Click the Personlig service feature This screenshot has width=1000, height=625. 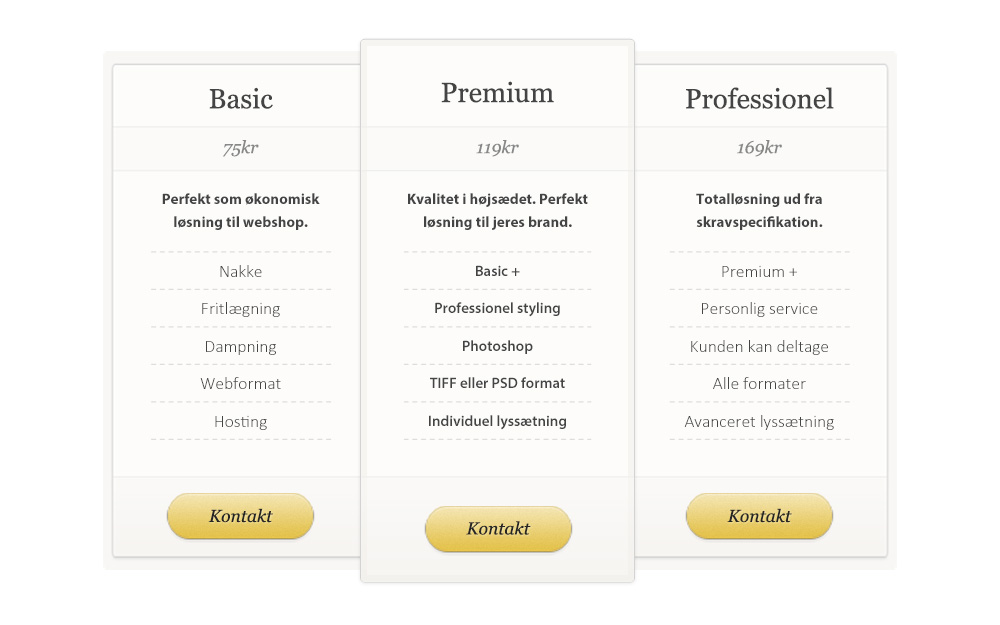click(759, 308)
